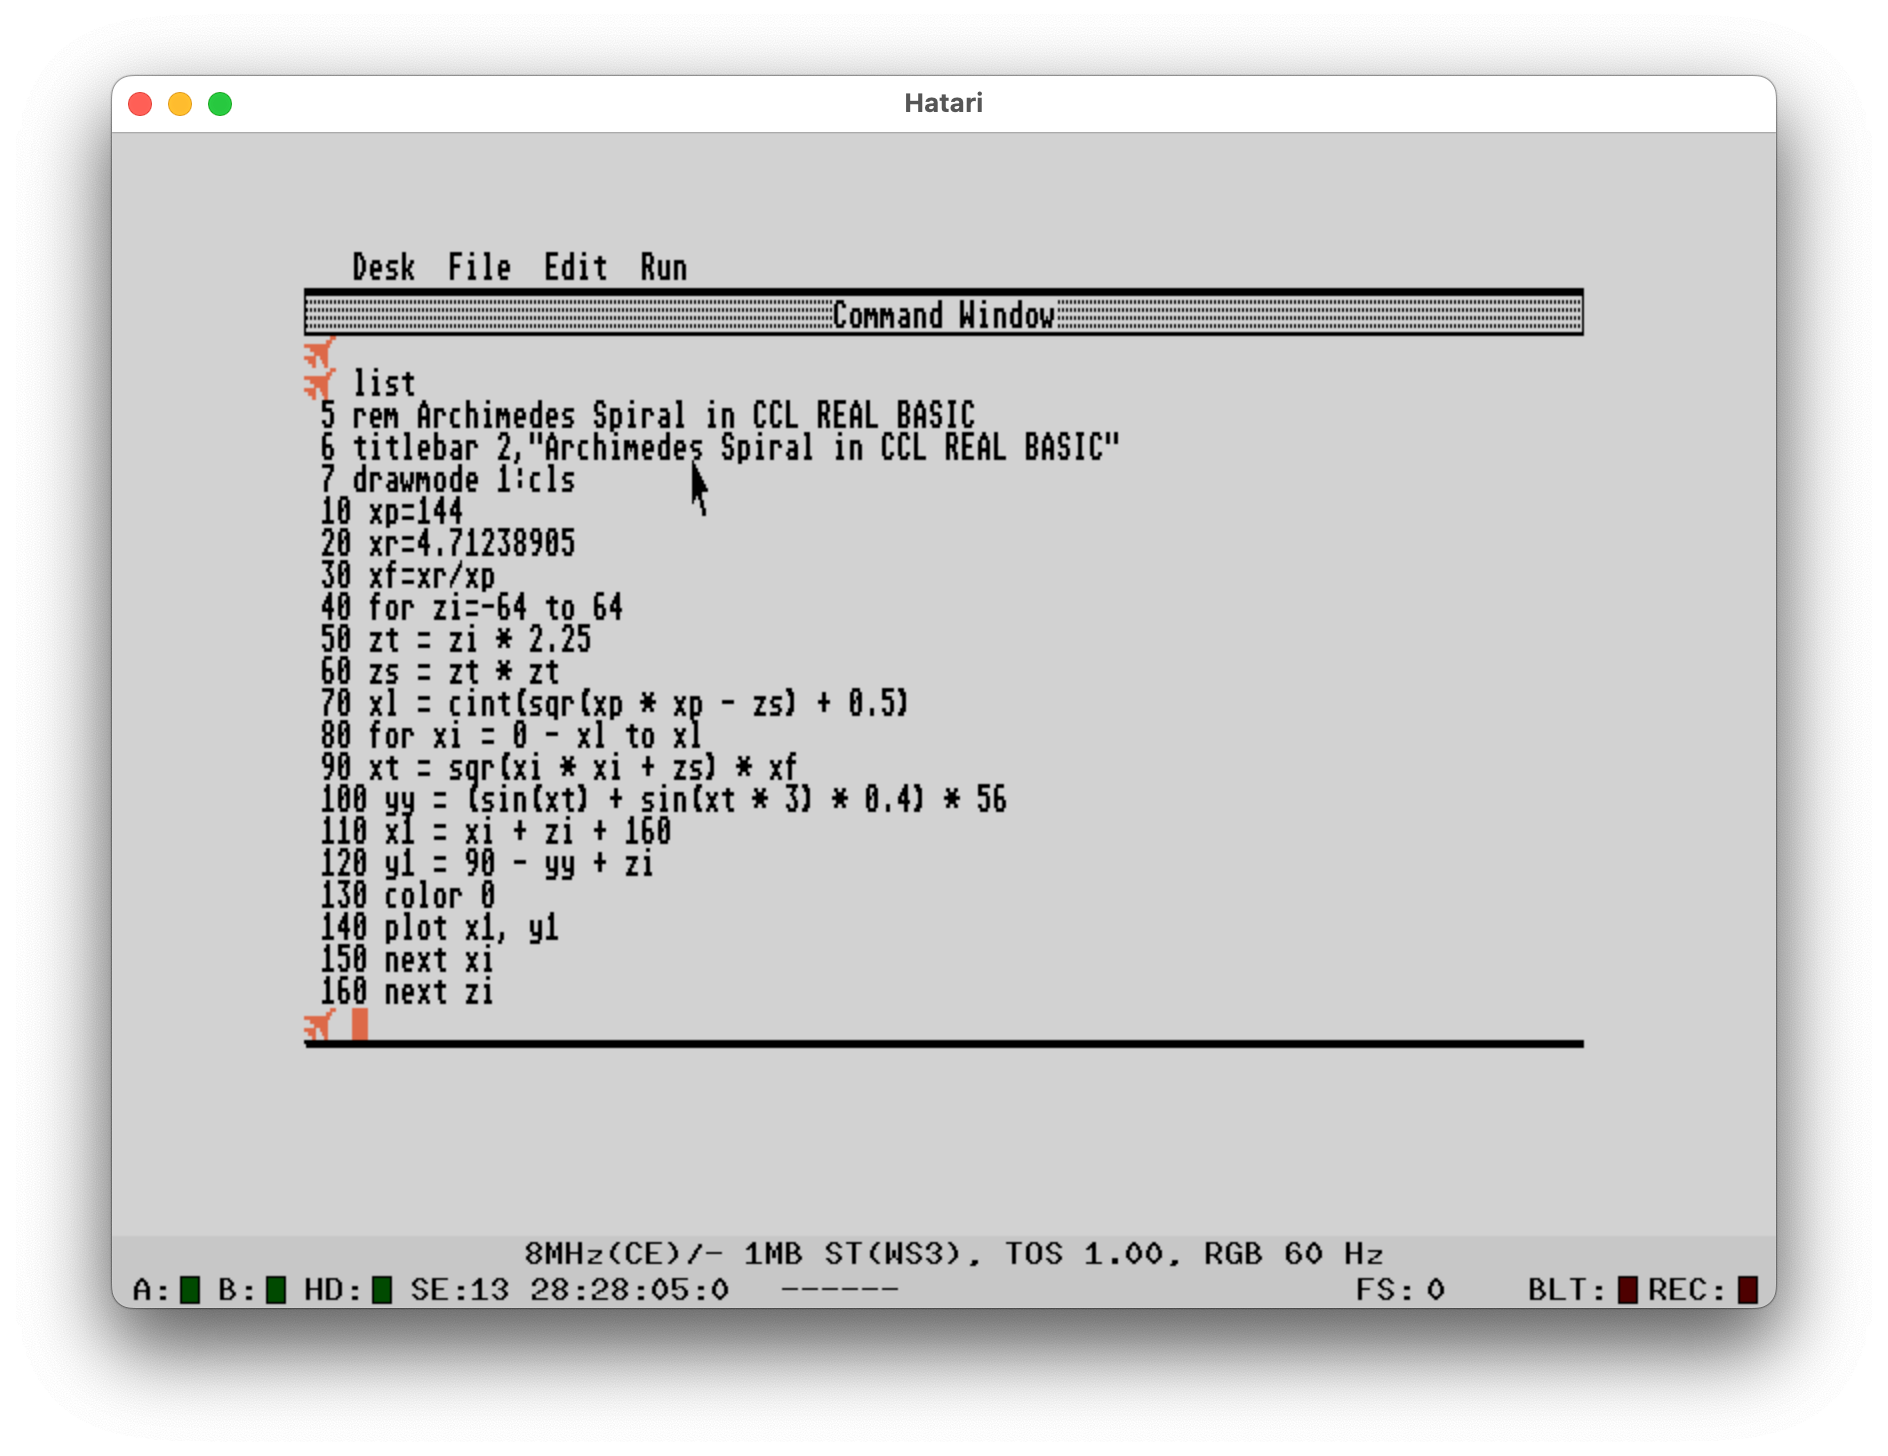Viewport: 1888px width, 1456px height.
Task: Click line '7 drawmode 1:cls'
Action: [x=447, y=479]
